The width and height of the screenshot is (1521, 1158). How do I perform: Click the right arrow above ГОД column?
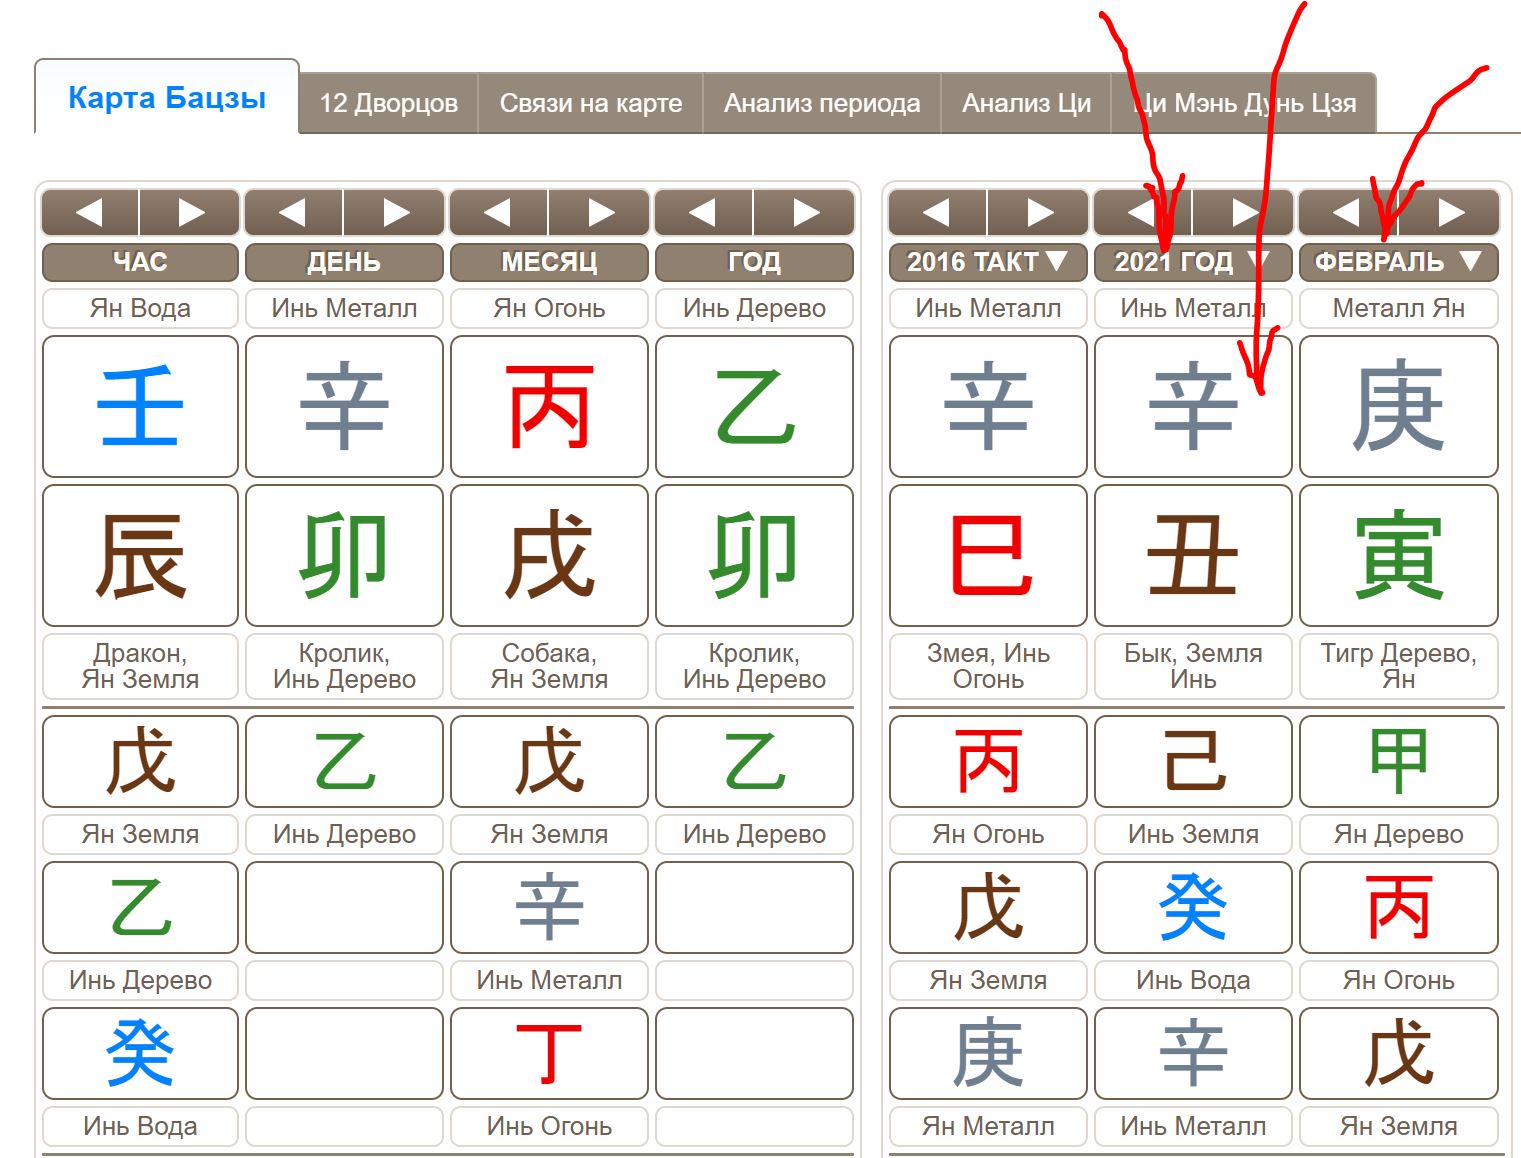click(x=805, y=212)
